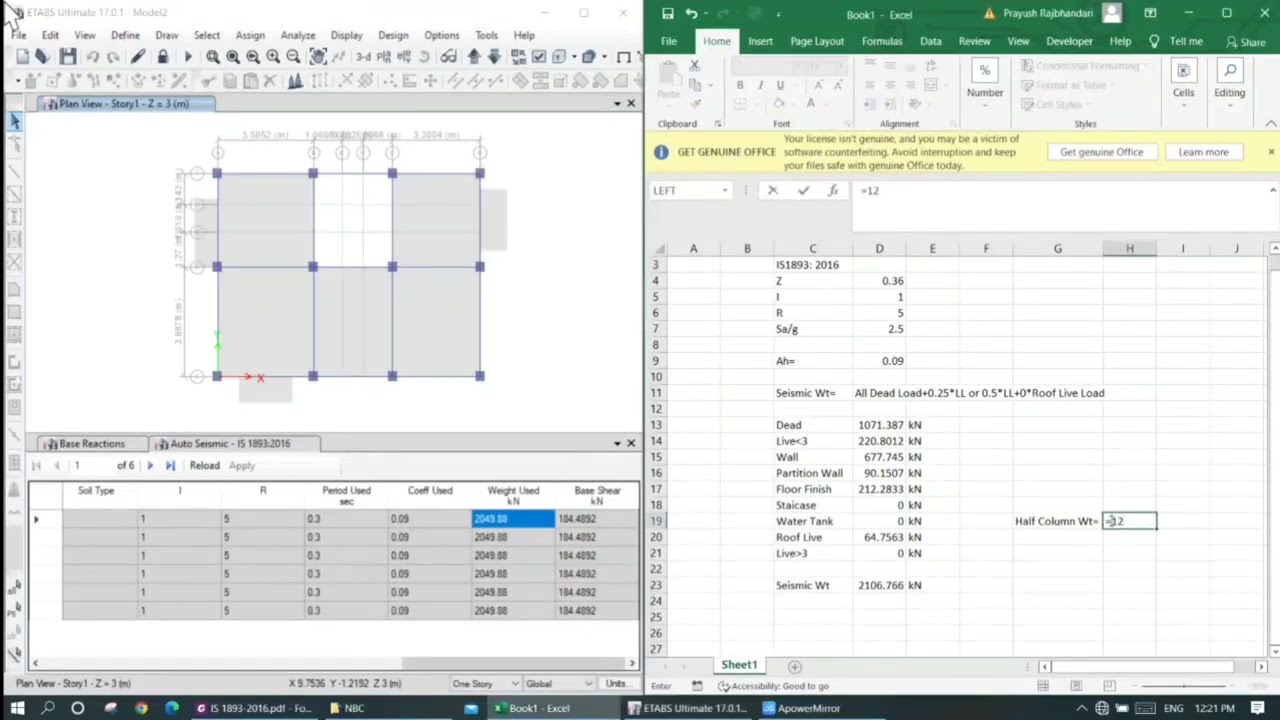Click the Cells group icon in ribbon
1280x720 pixels.
click(1183, 71)
